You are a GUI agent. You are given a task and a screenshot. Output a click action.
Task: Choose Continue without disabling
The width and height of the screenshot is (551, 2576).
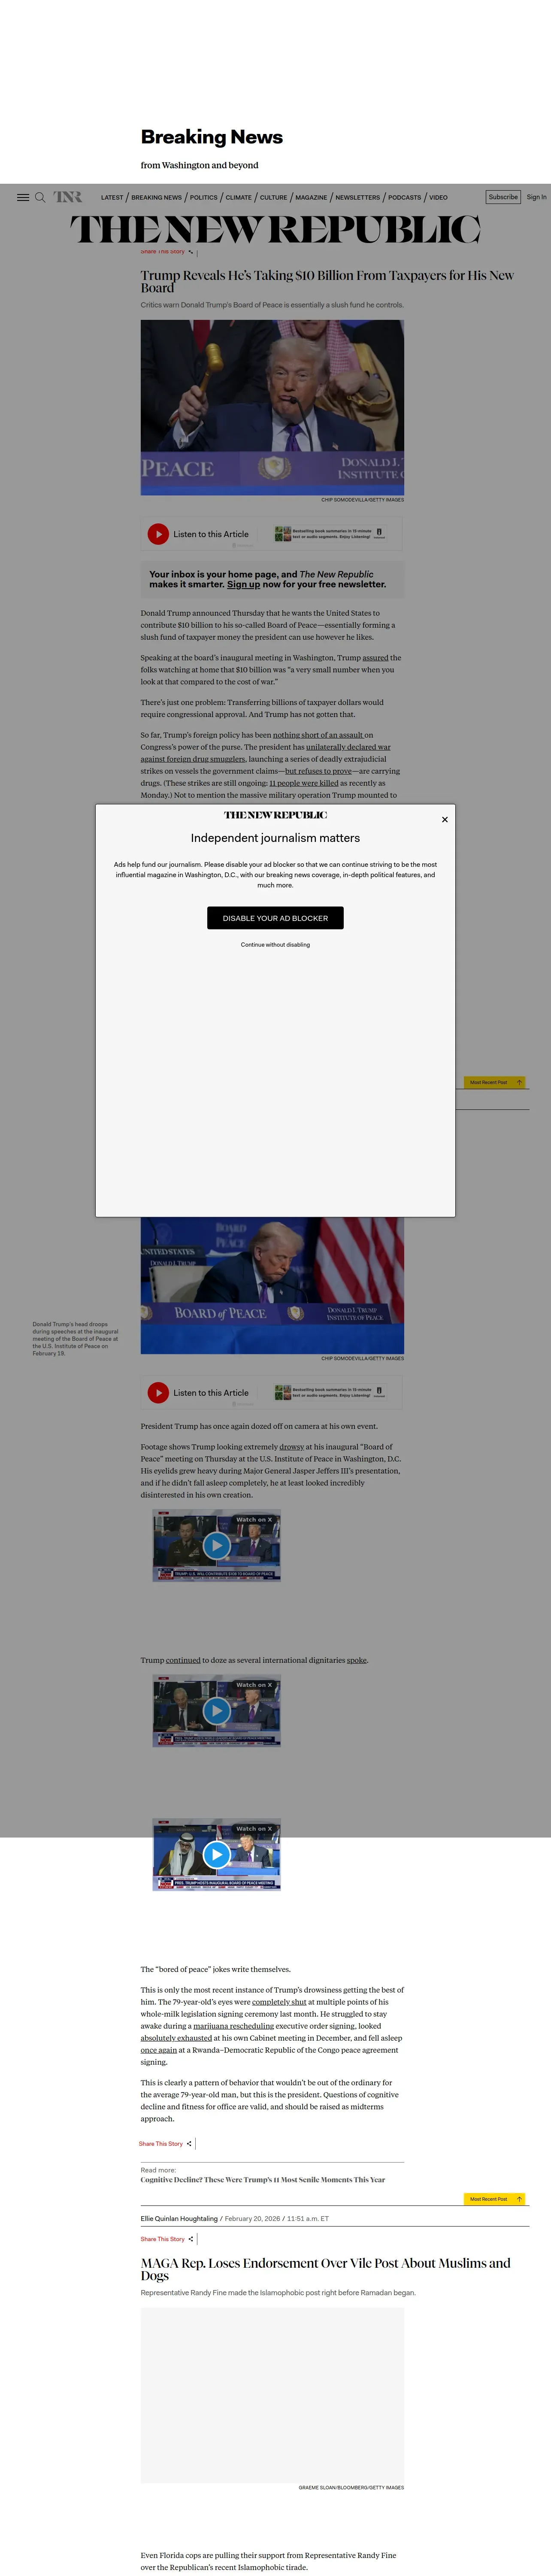click(x=275, y=944)
